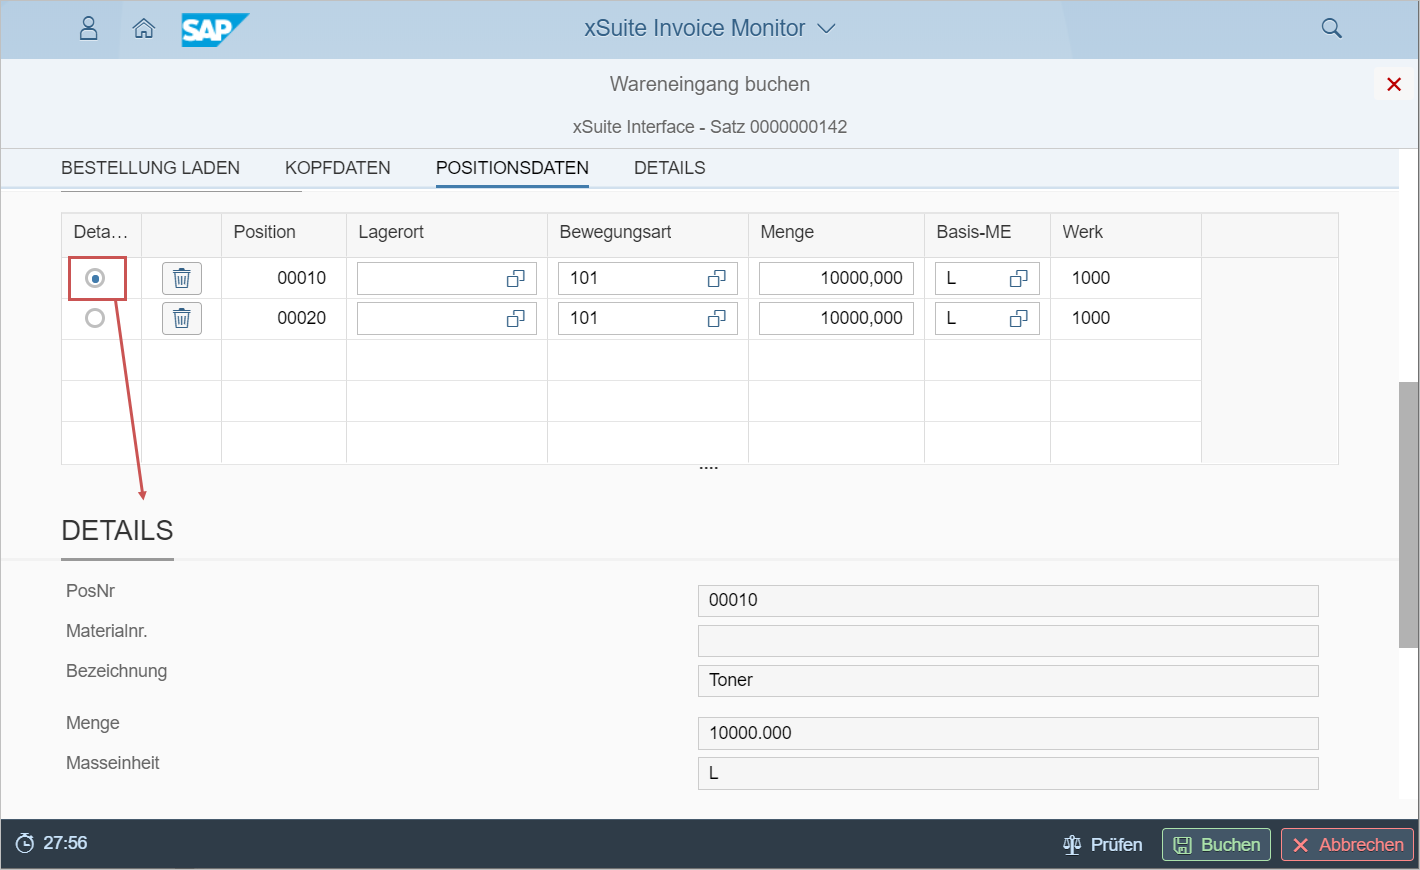
Task: Select the detail radio button for position 00010
Action: coord(95,278)
